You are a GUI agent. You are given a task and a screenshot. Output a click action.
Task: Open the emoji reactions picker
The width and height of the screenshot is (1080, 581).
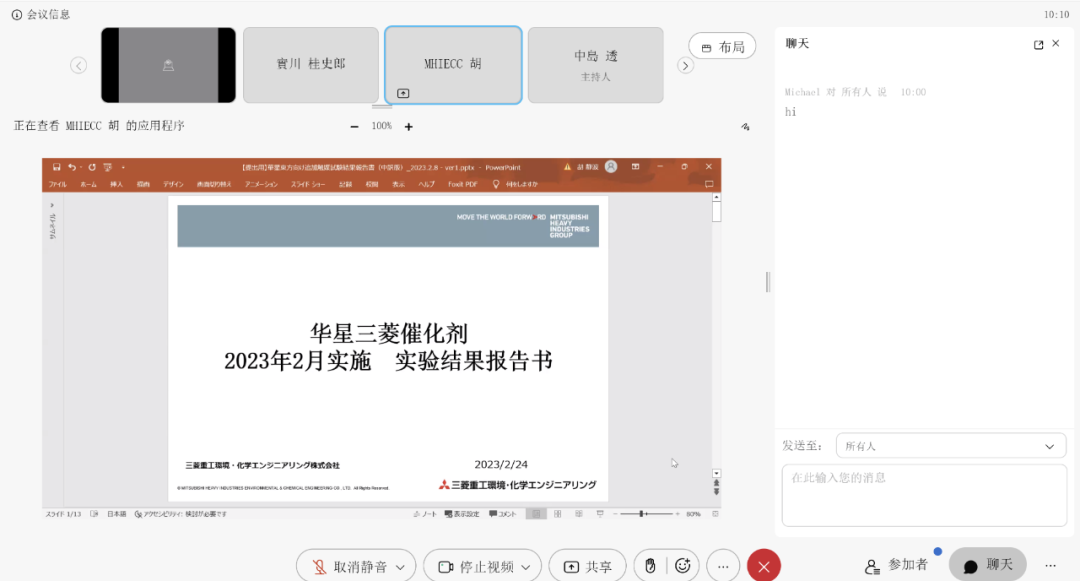coord(683,566)
